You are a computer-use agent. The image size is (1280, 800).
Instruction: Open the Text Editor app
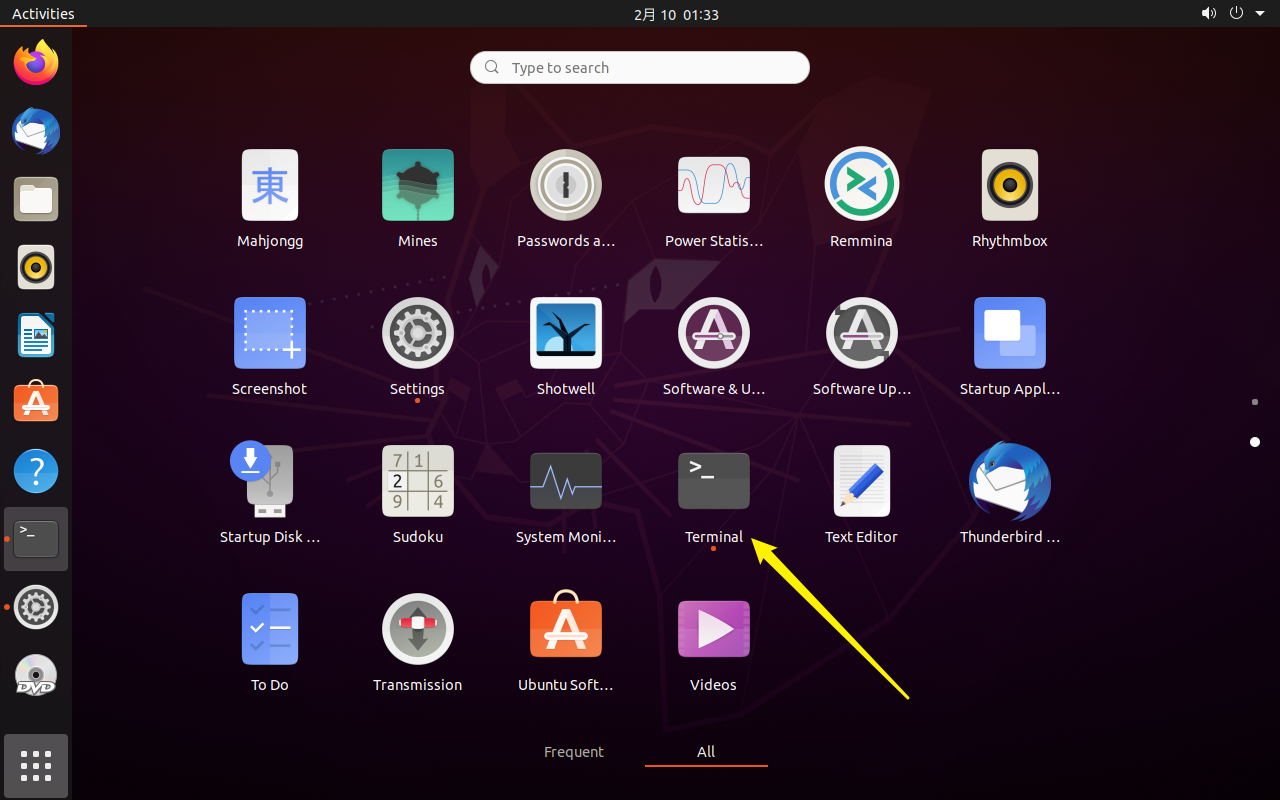click(861, 481)
